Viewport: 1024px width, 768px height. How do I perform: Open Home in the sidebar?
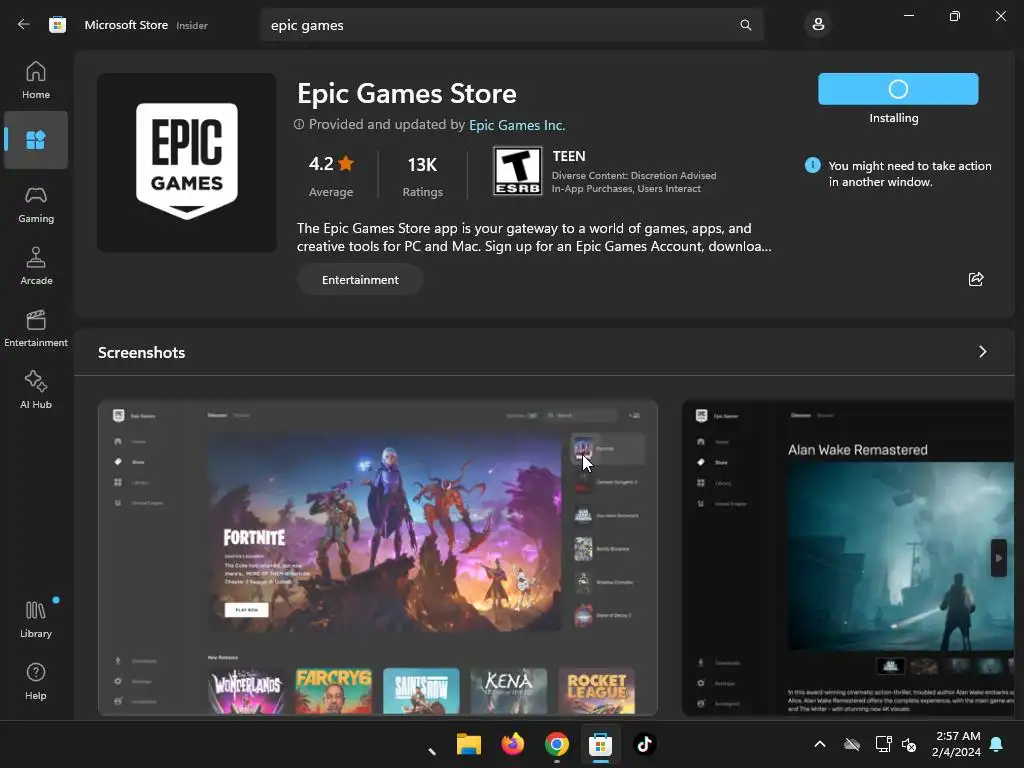pos(36,80)
